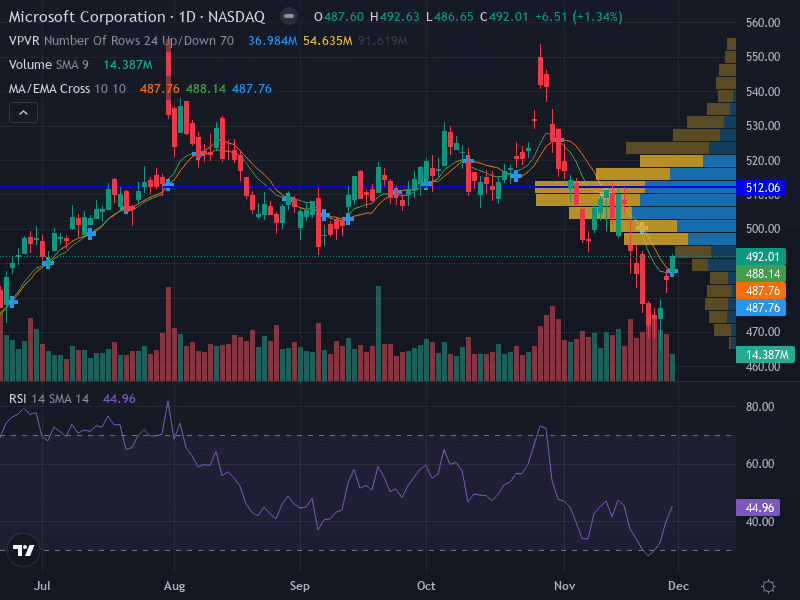Click the low price L486.65 in the header
The width and height of the screenshot is (800, 600).
449,17
